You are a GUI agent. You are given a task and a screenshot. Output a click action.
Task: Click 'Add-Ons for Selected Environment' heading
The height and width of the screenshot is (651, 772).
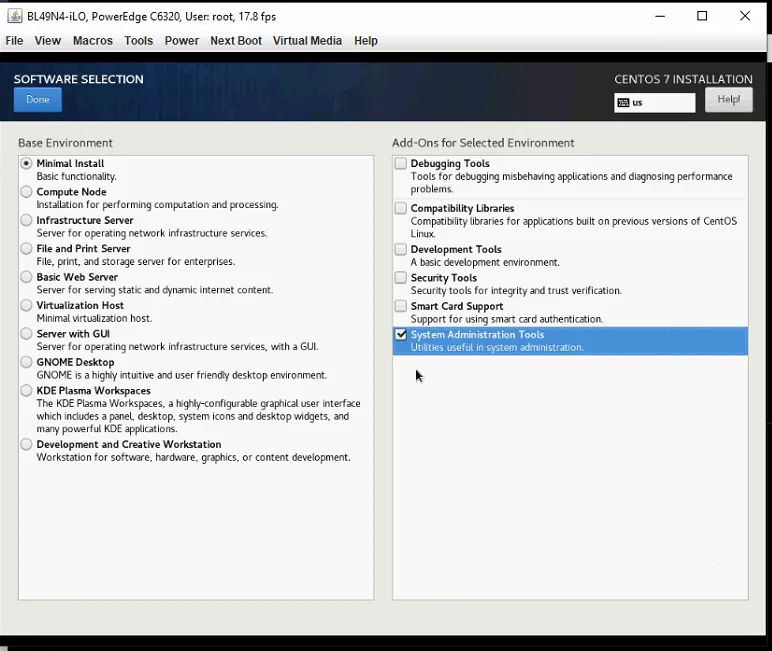483,143
